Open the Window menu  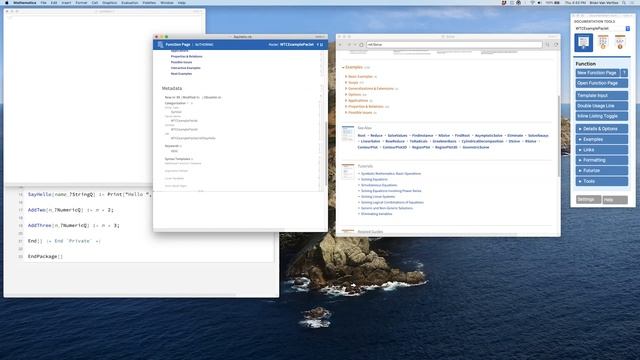coord(167,2)
